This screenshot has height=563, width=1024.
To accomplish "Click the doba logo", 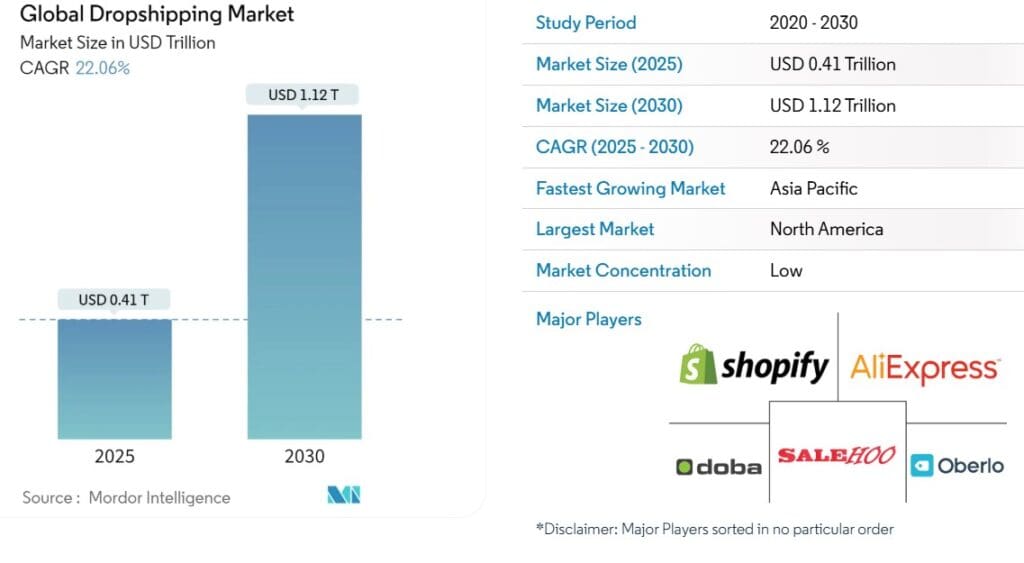I will [x=719, y=467].
